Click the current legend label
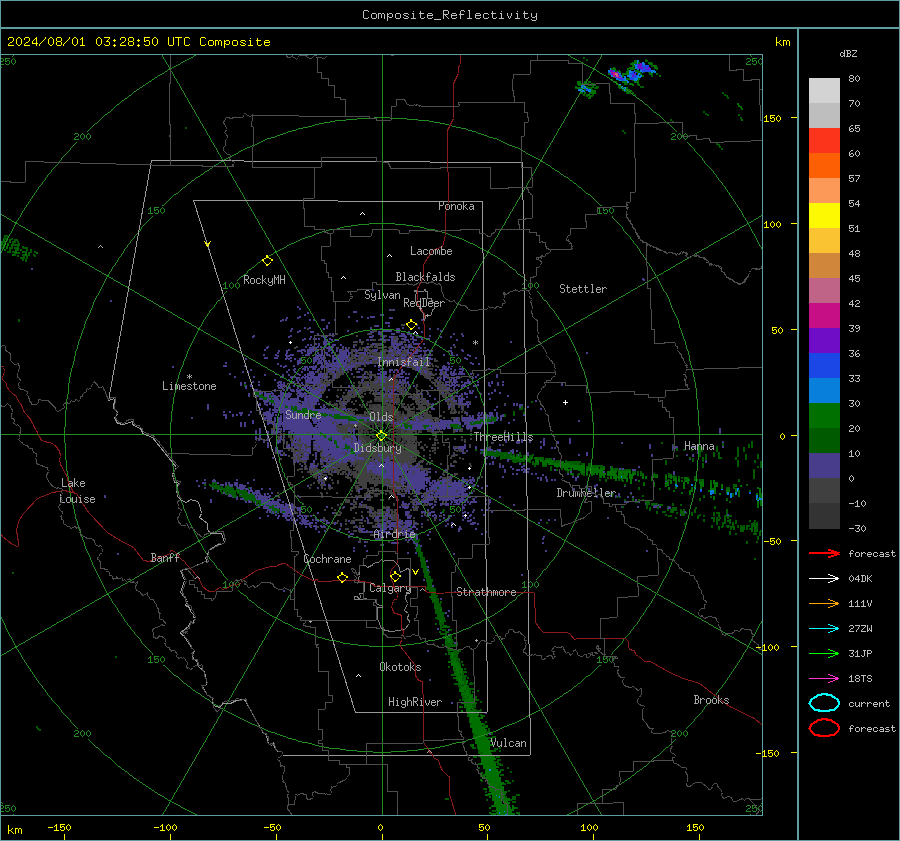Image resolution: width=900 pixels, height=841 pixels. (869, 703)
